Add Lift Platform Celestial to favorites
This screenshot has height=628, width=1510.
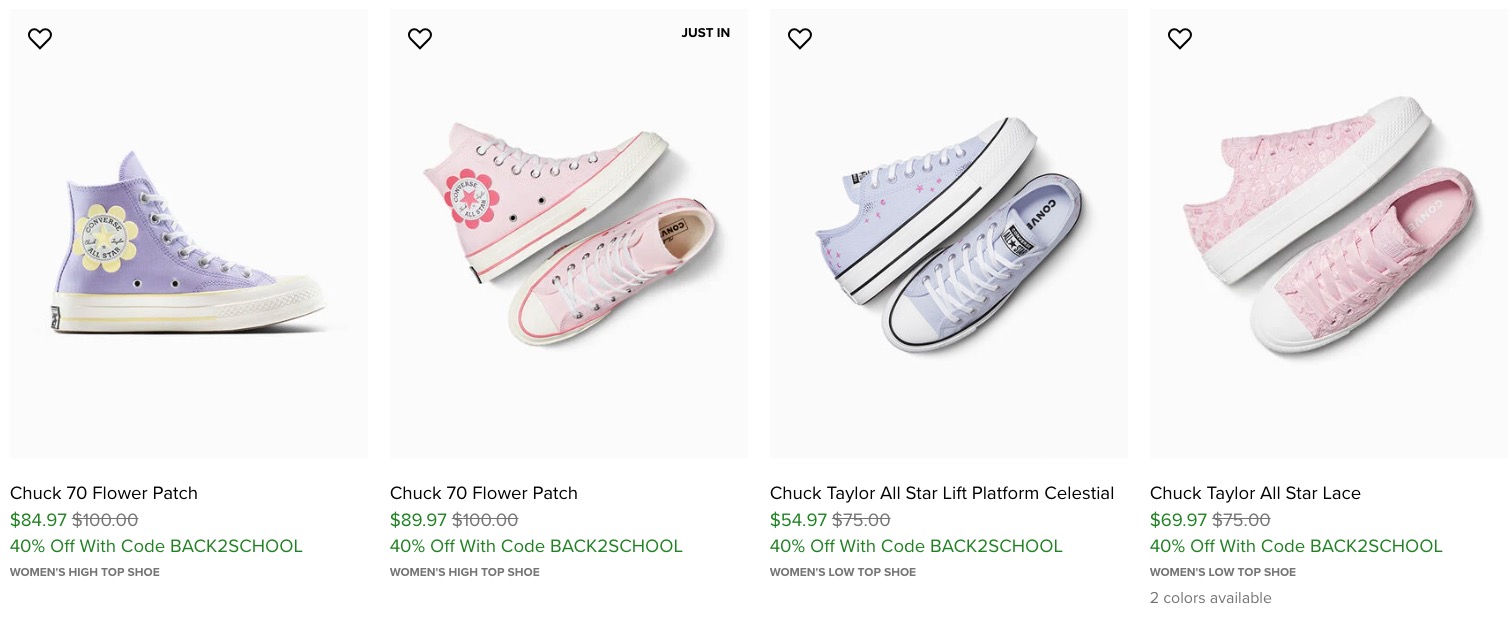[x=800, y=39]
